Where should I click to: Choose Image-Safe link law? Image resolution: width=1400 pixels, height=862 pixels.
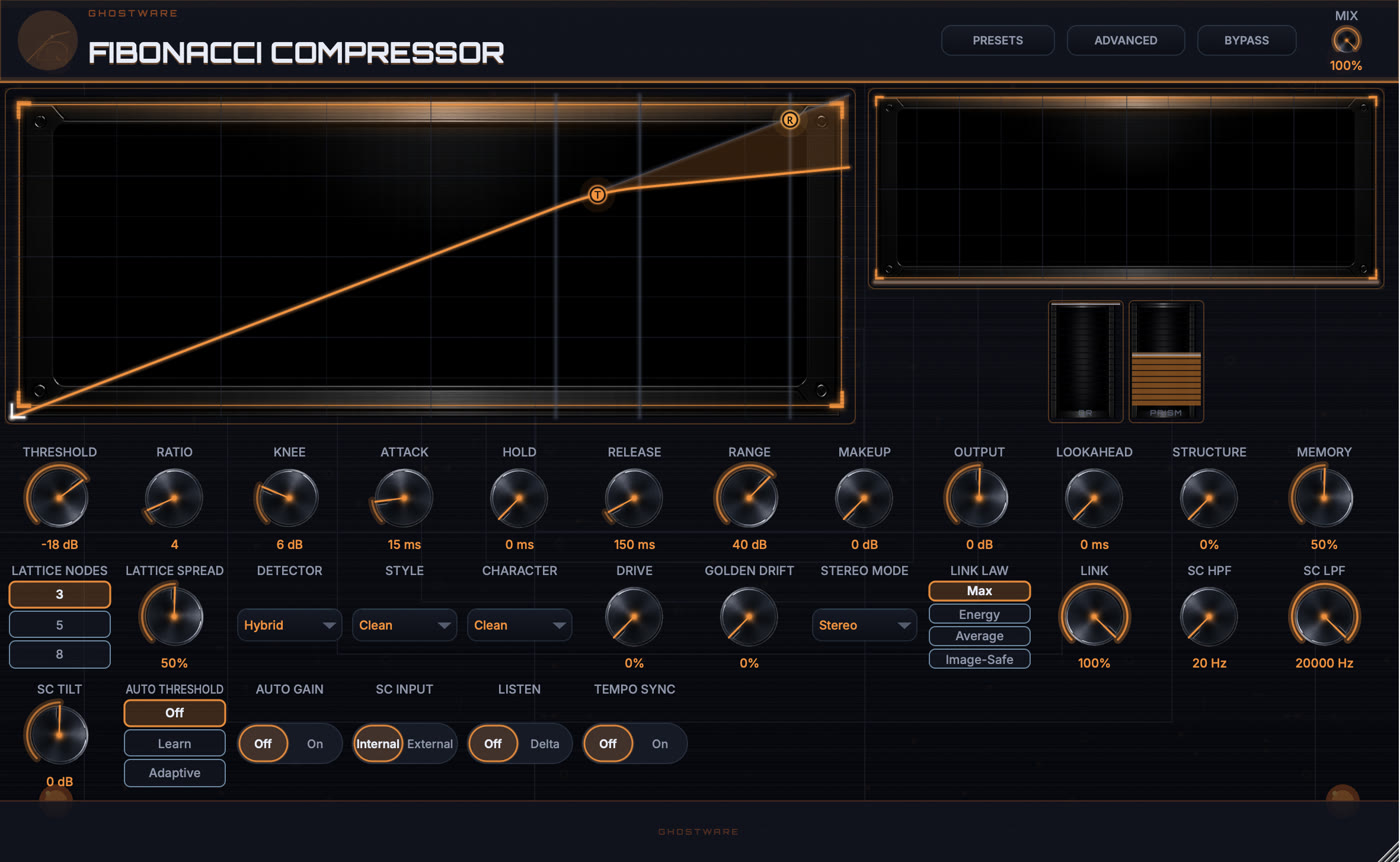[x=980, y=659]
